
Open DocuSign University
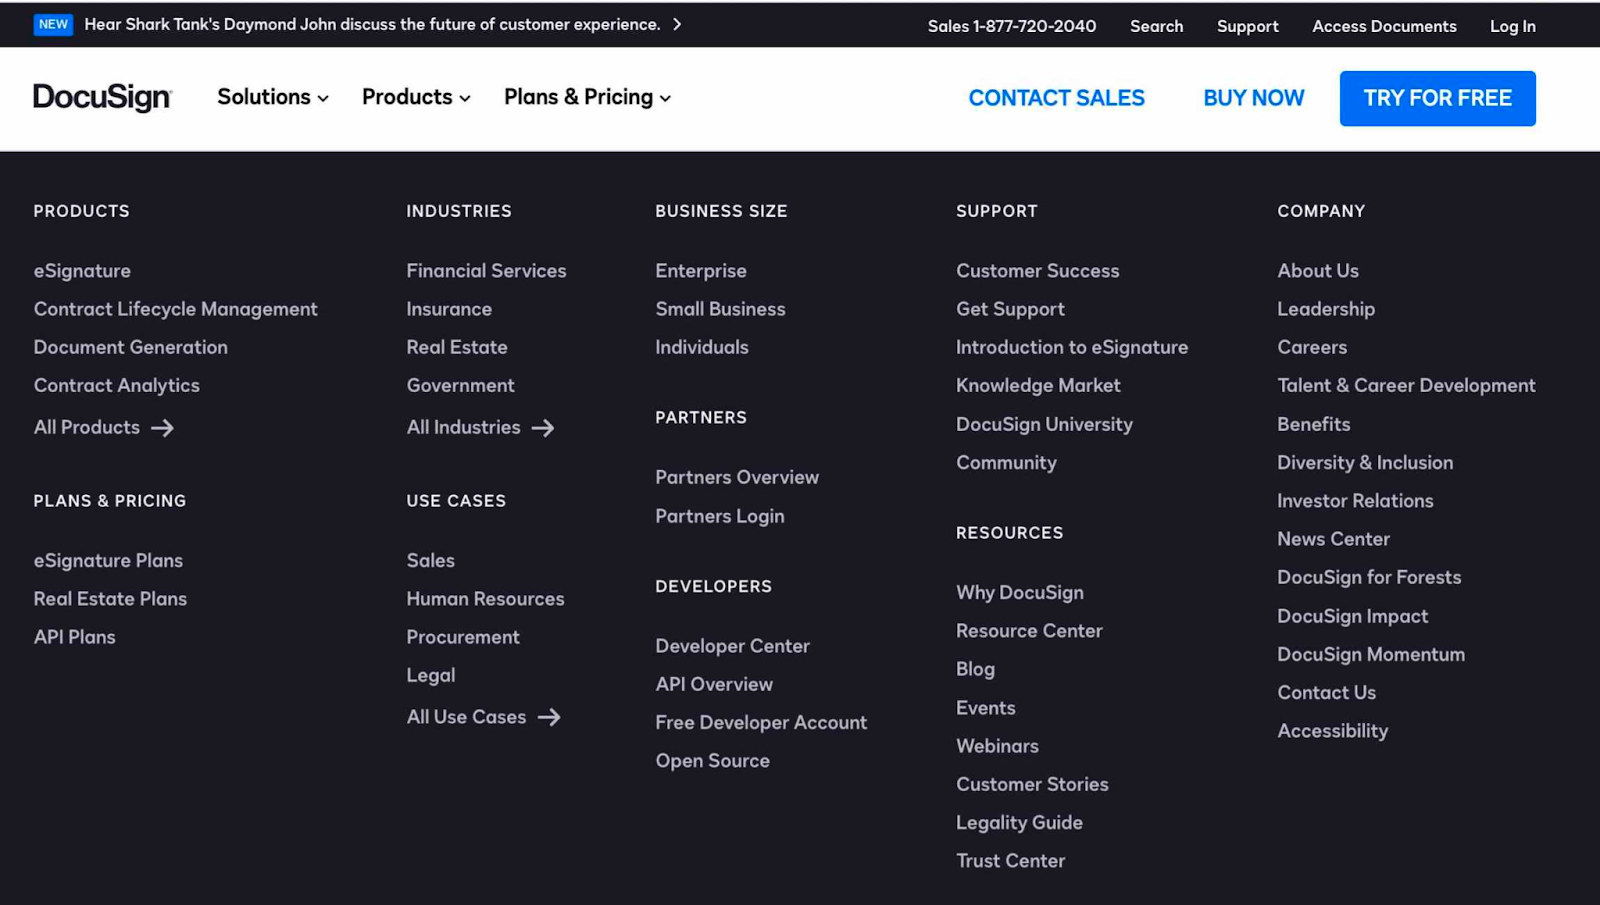[x=1044, y=424]
